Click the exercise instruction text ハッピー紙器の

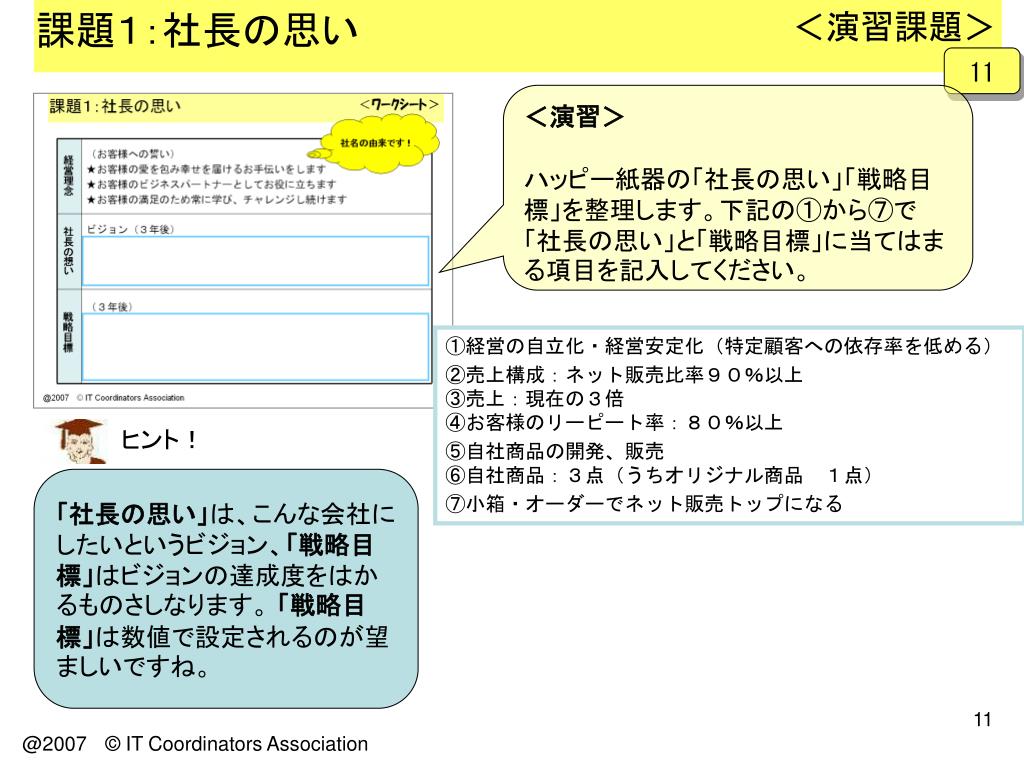click(734, 224)
